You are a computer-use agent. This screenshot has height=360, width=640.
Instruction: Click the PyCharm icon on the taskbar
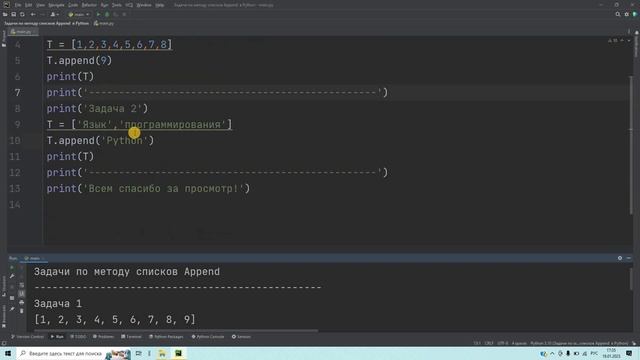pos(178,353)
